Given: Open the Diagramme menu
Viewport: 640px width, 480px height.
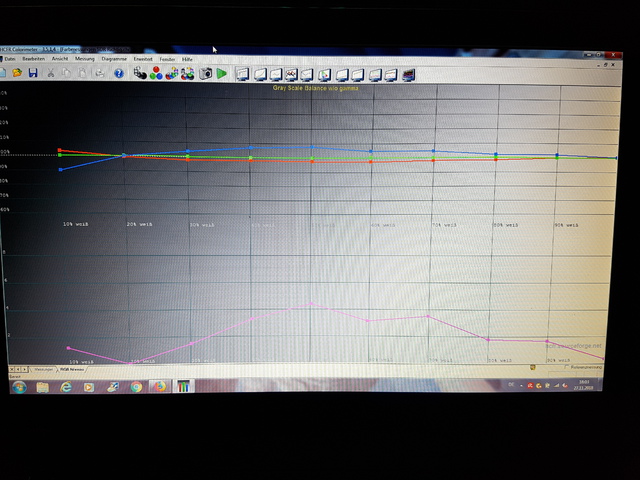Looking at the screenshot, I should click(114, 59).
